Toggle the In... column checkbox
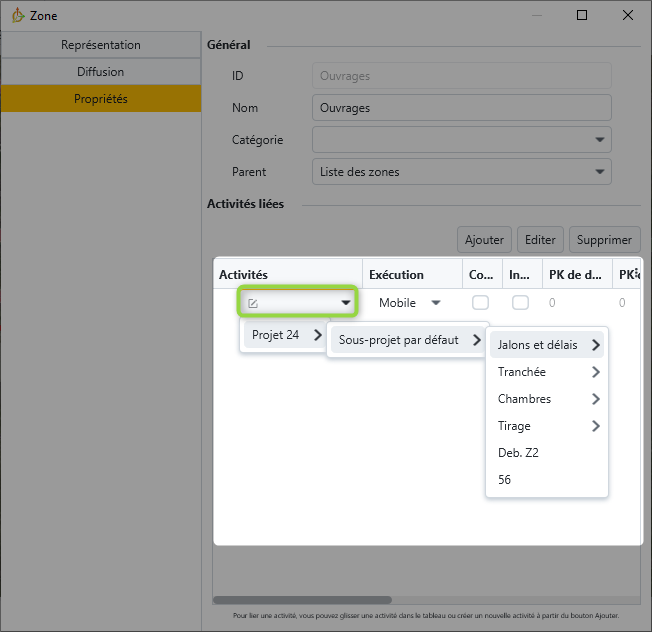This screenshot has height=632, width=652. tap(520, 303)
